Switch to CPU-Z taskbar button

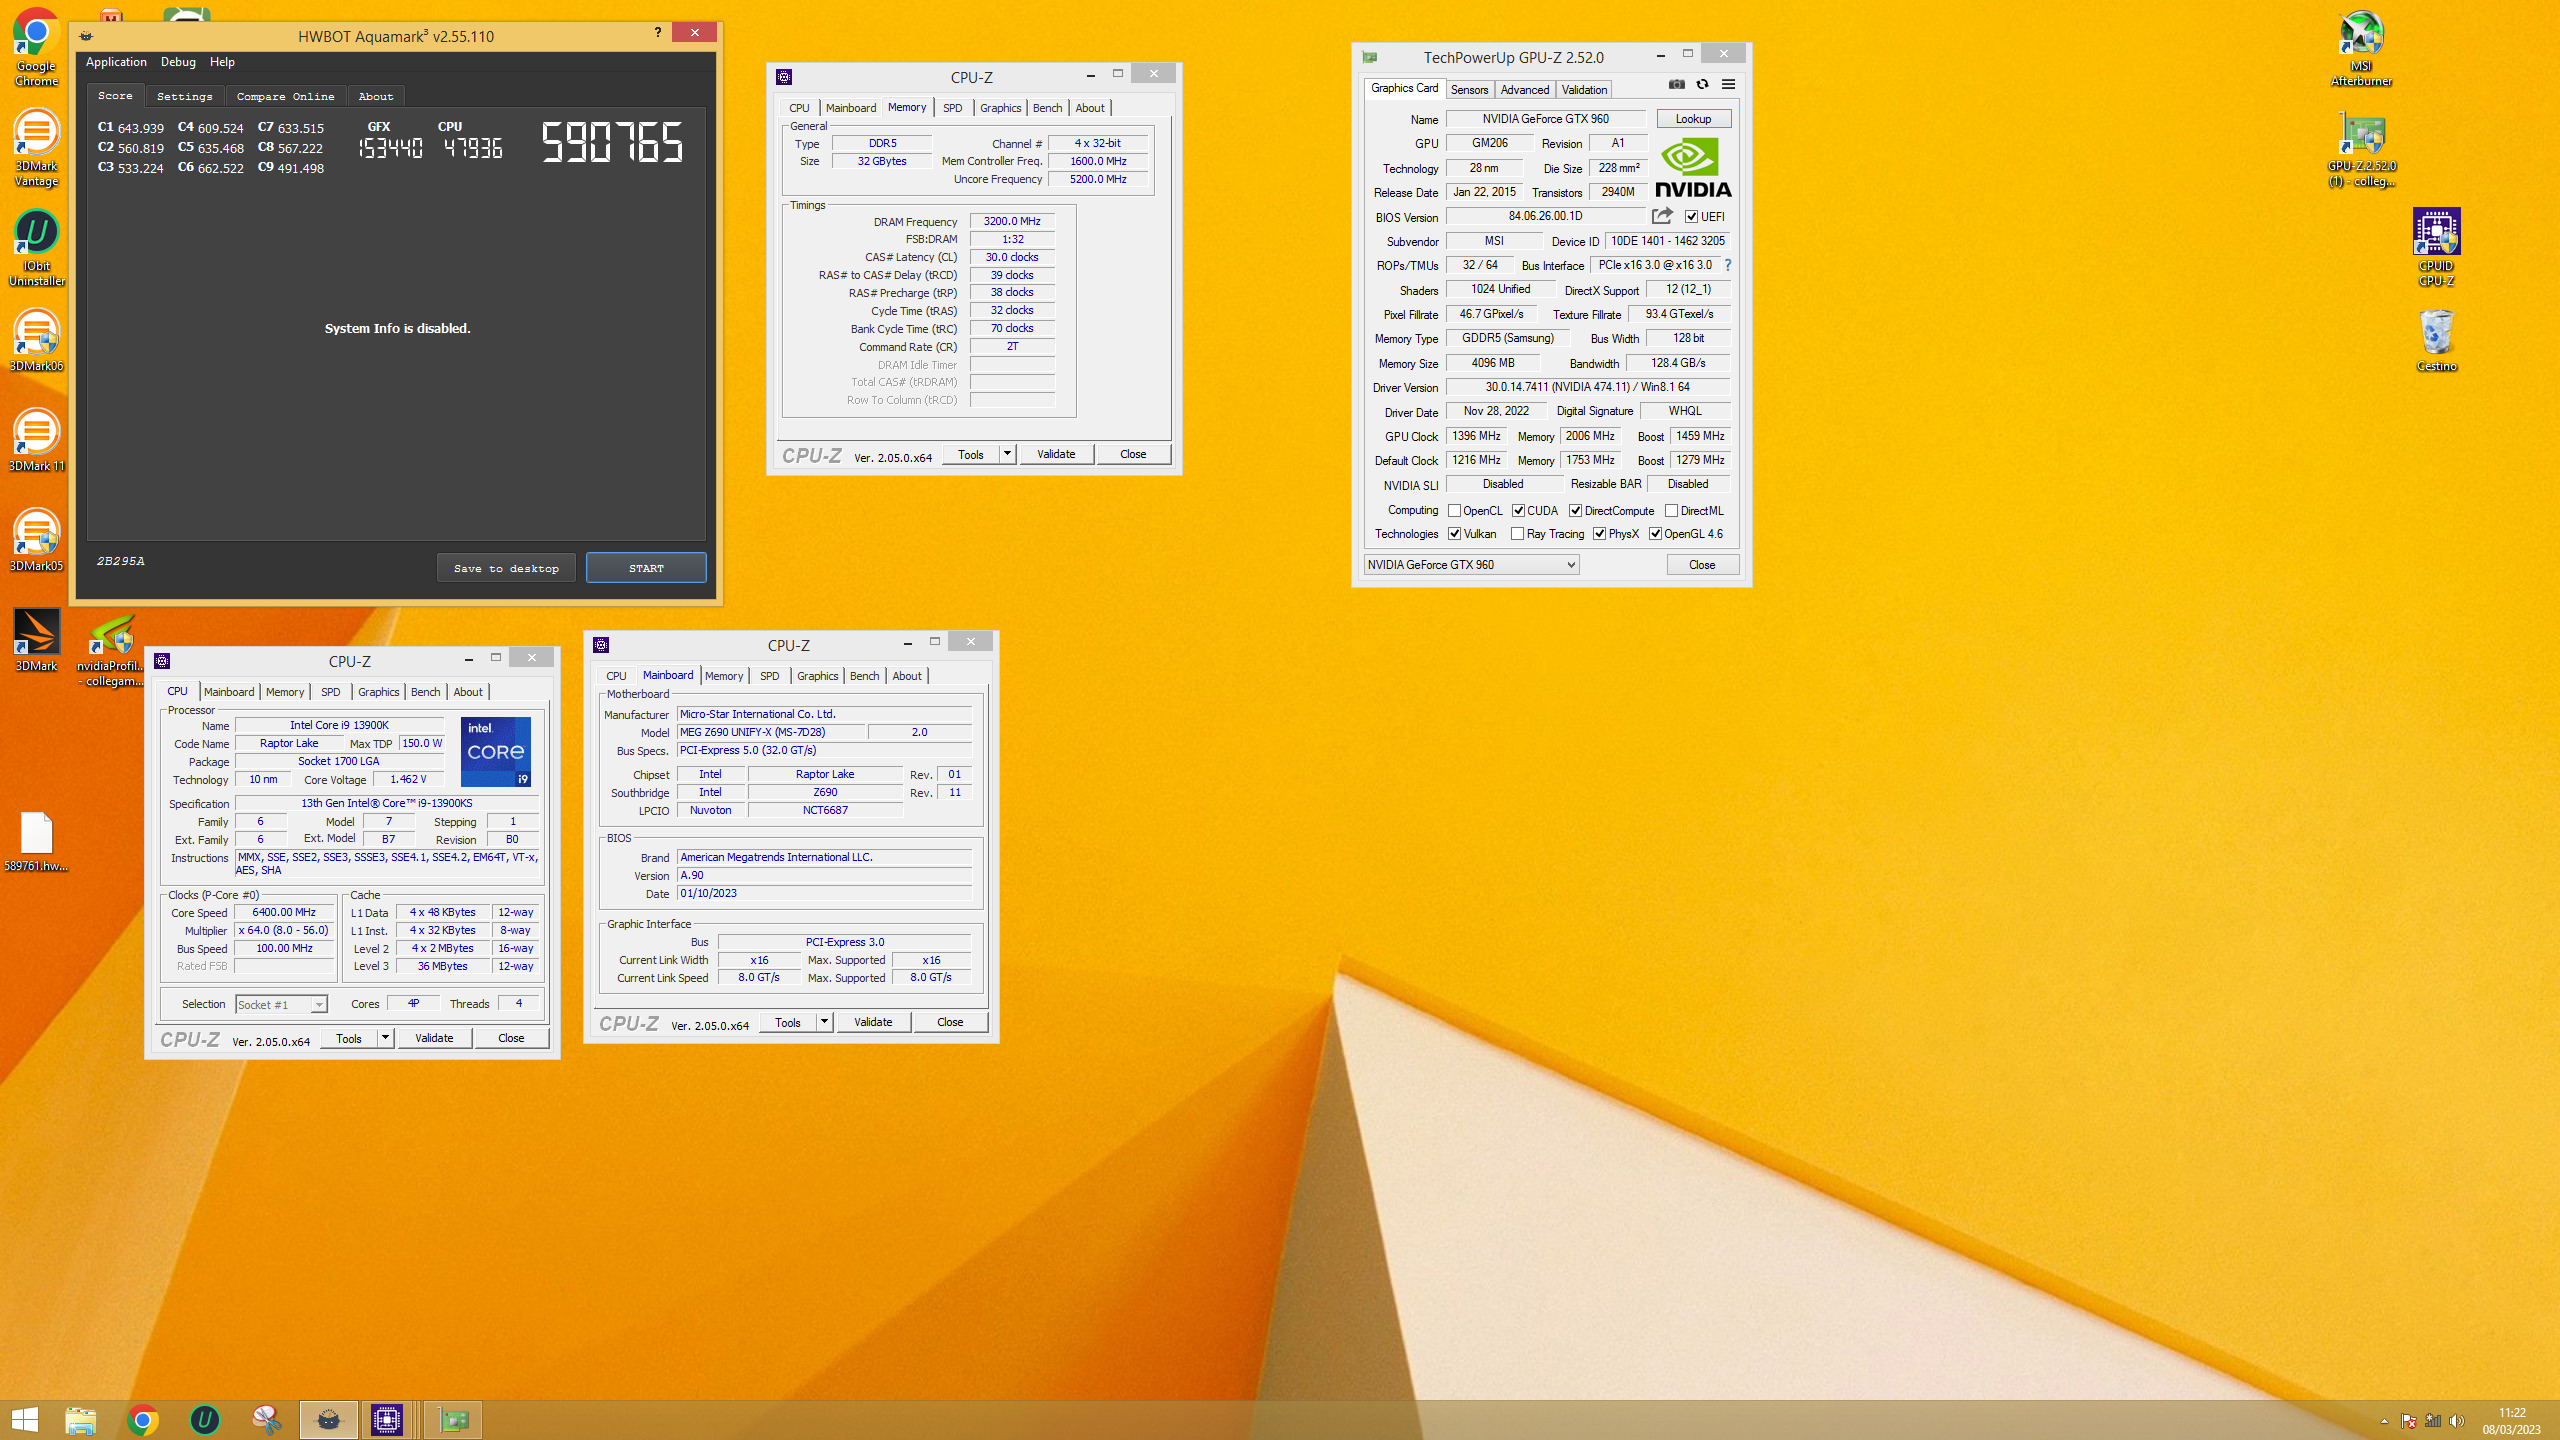pos(386,1419)
